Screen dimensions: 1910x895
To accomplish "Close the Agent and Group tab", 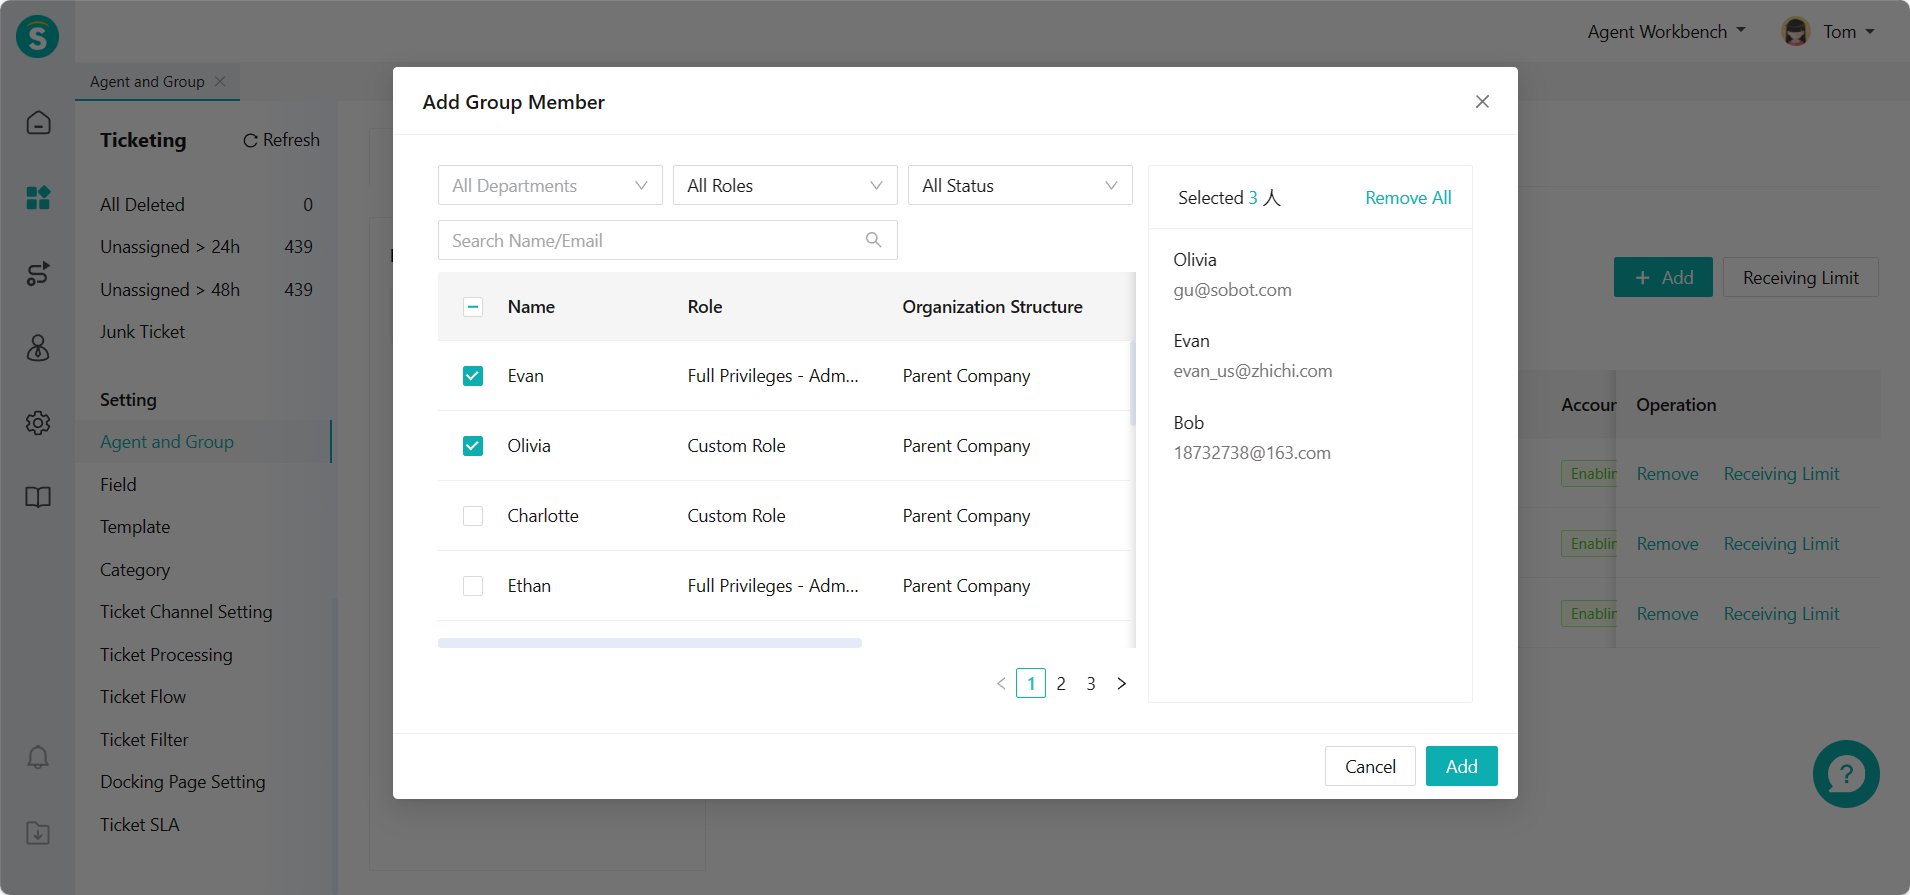I will click(220, 81).
